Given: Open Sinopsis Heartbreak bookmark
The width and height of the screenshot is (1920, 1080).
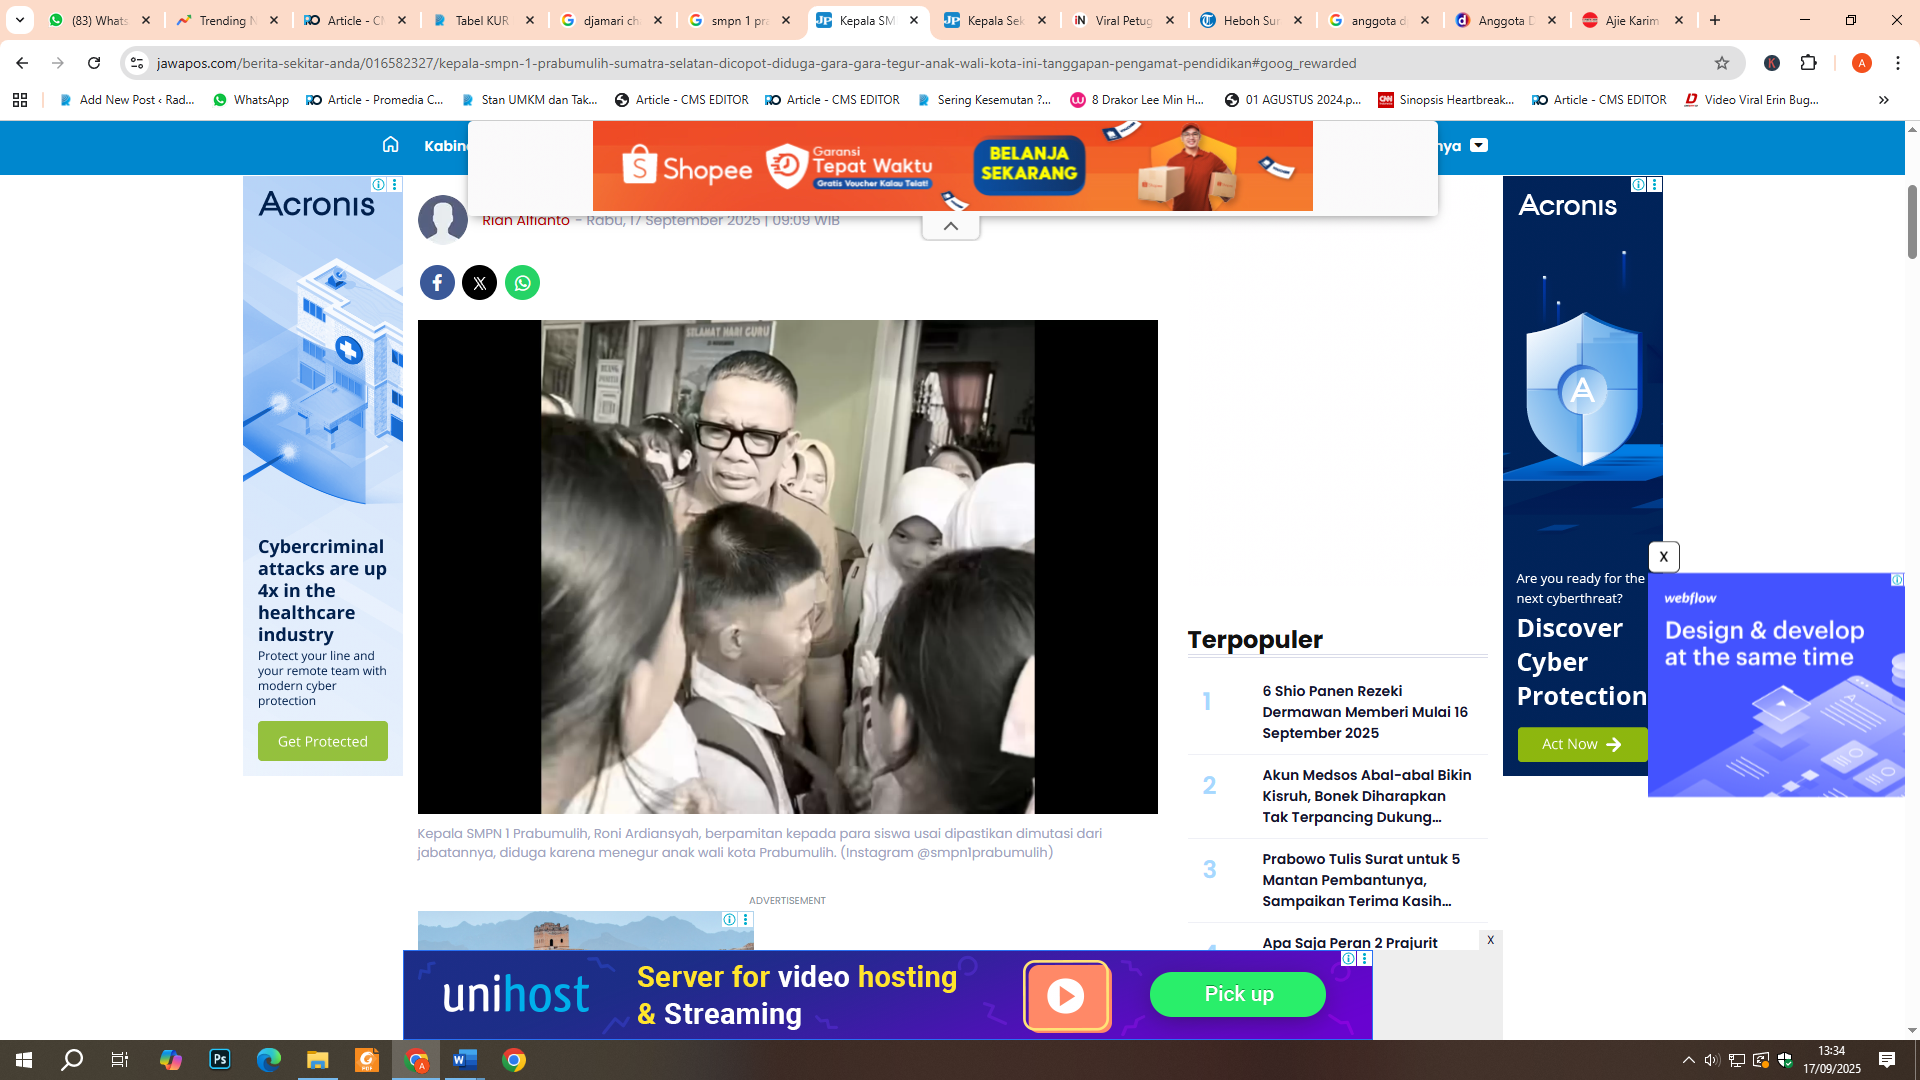Looking at the screenshot, I should point(1446,100).
